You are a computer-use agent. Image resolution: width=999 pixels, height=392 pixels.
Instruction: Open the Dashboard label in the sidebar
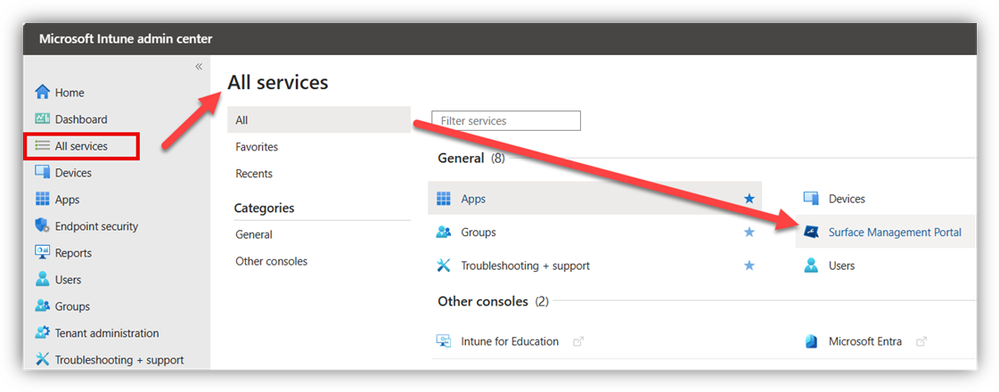click(81, 119)
